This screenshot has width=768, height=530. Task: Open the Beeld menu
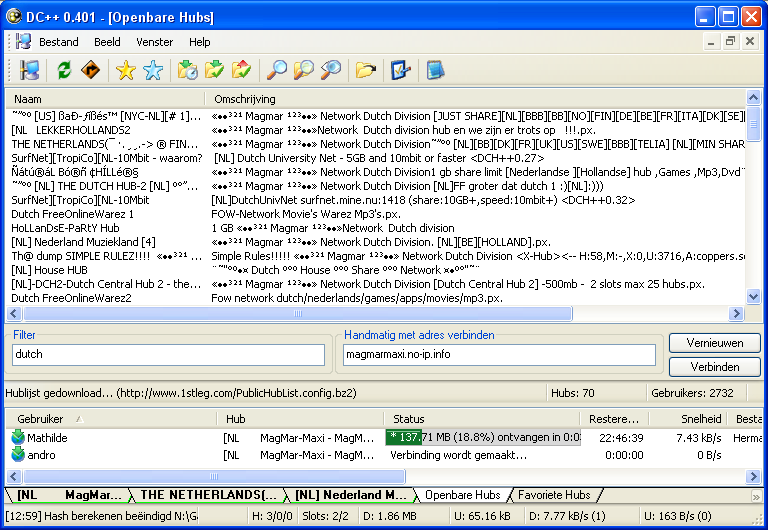[x=107, y=42]
